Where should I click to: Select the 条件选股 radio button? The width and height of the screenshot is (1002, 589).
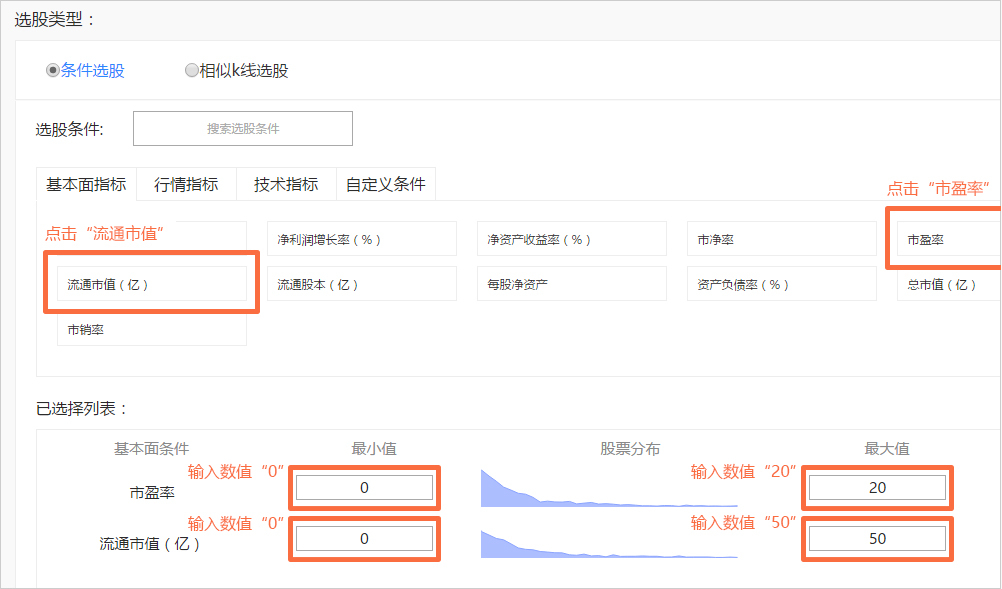[x=53, y=70]
